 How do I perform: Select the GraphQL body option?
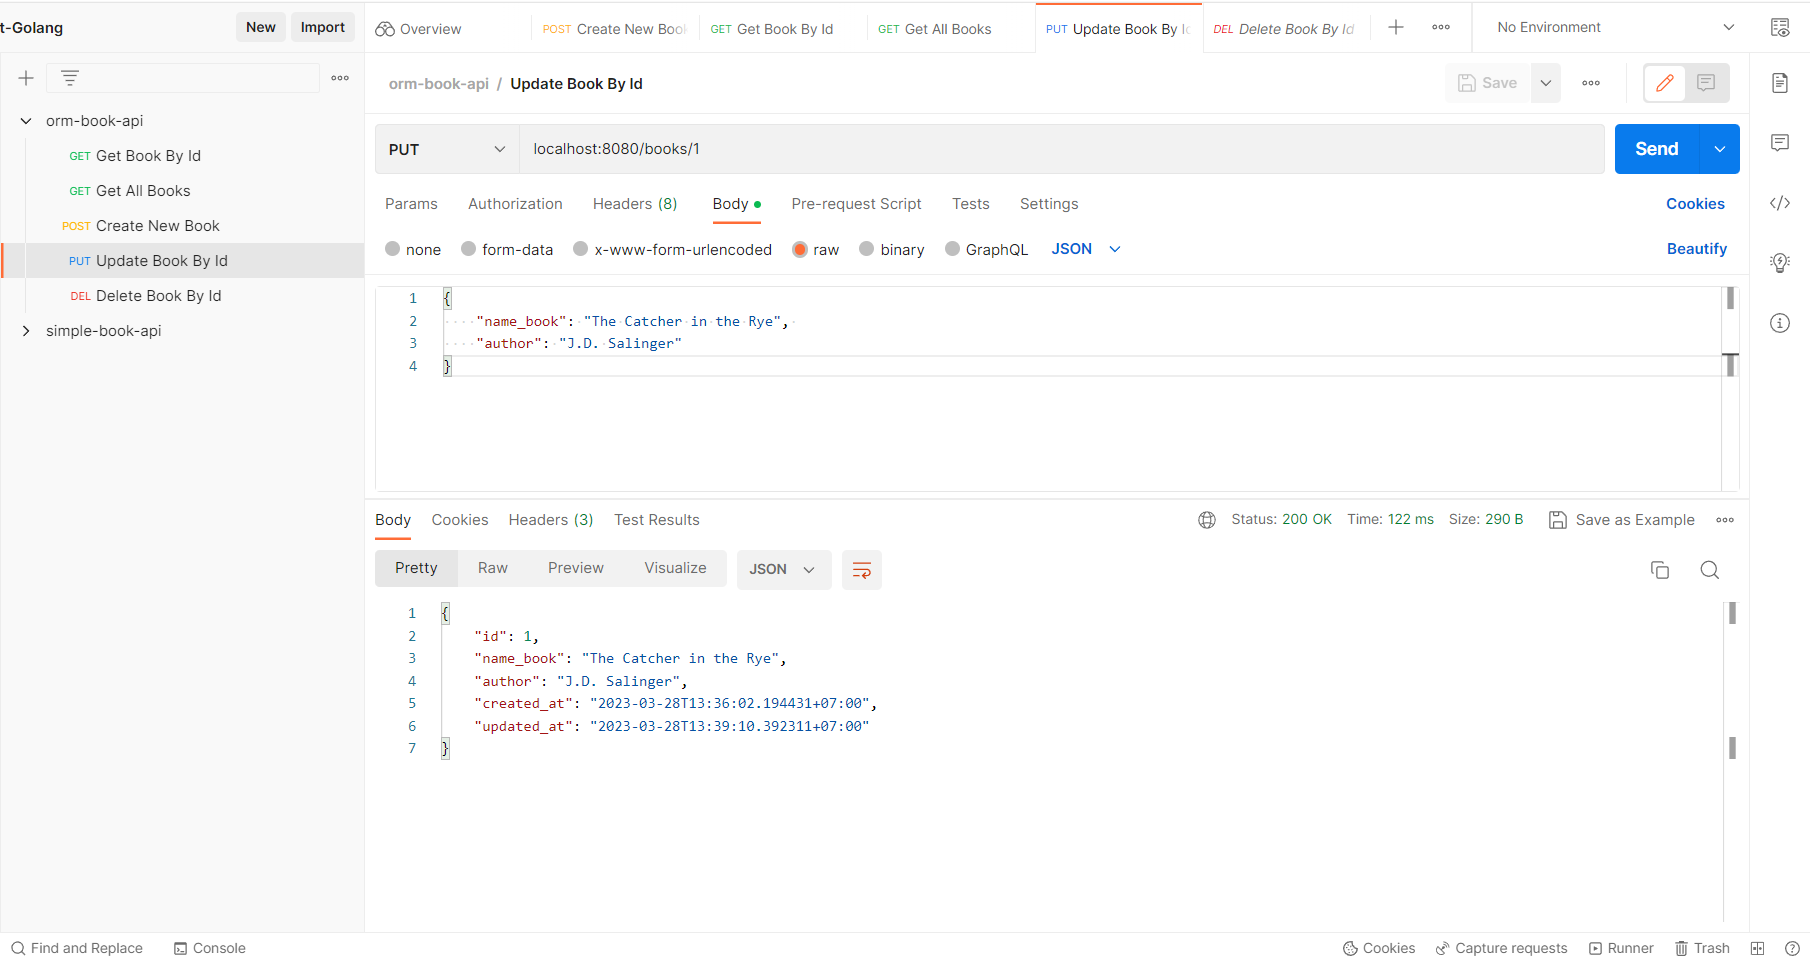tap(952, 249)
